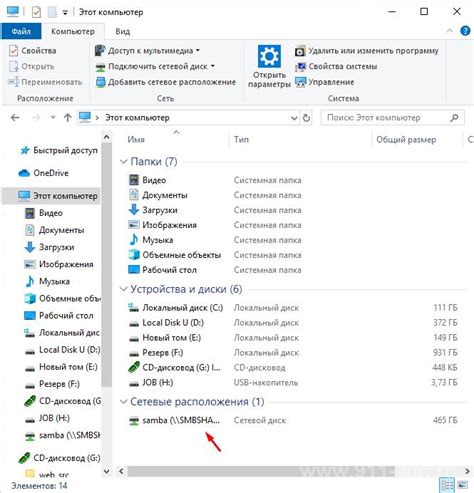Sort by the Тип column header
The image size is (474, 493).
coord(241,139)
